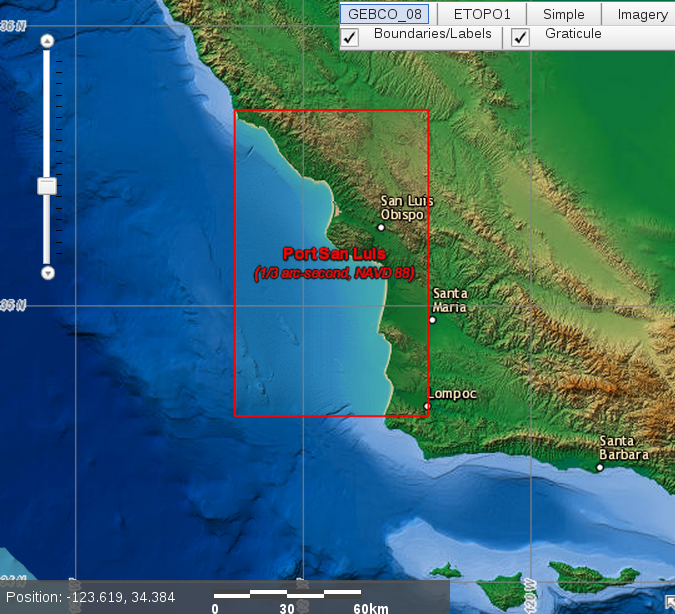
Task: Click the Position coordinates readout
Action: coord(90,597)
